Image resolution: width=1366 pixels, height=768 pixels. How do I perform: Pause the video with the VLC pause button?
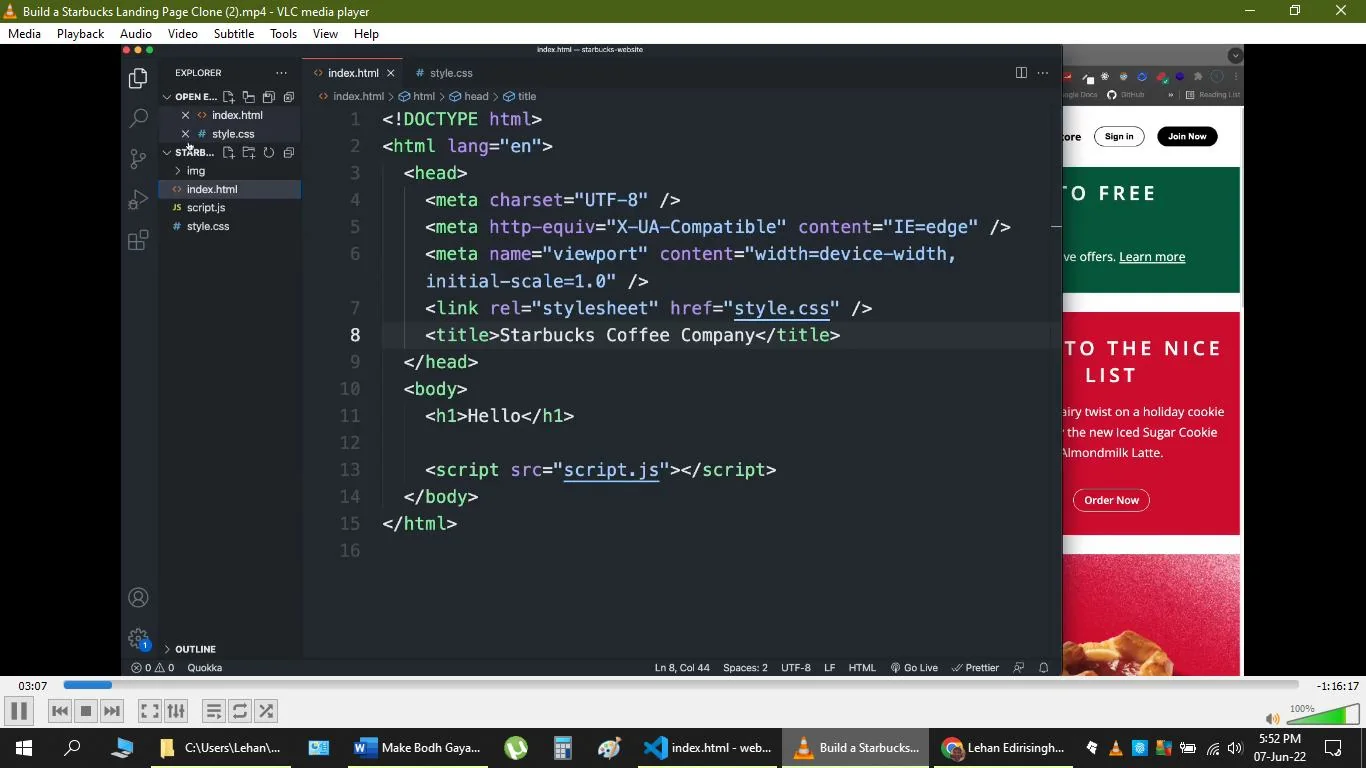point(18,711)
